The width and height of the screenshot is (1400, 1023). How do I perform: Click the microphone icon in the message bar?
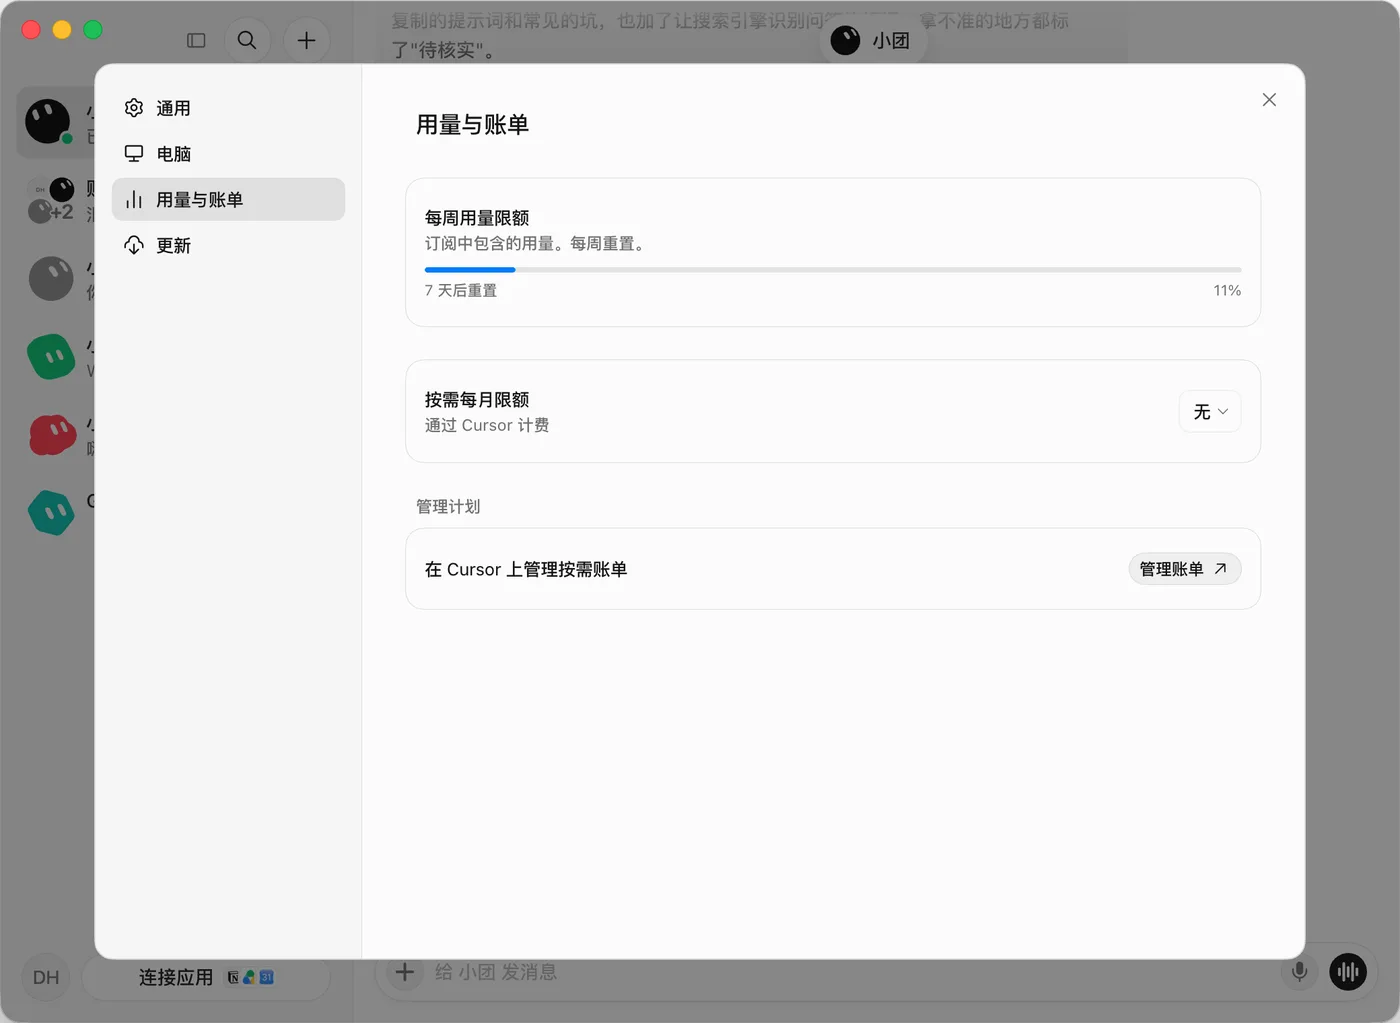coord(1299,972)
